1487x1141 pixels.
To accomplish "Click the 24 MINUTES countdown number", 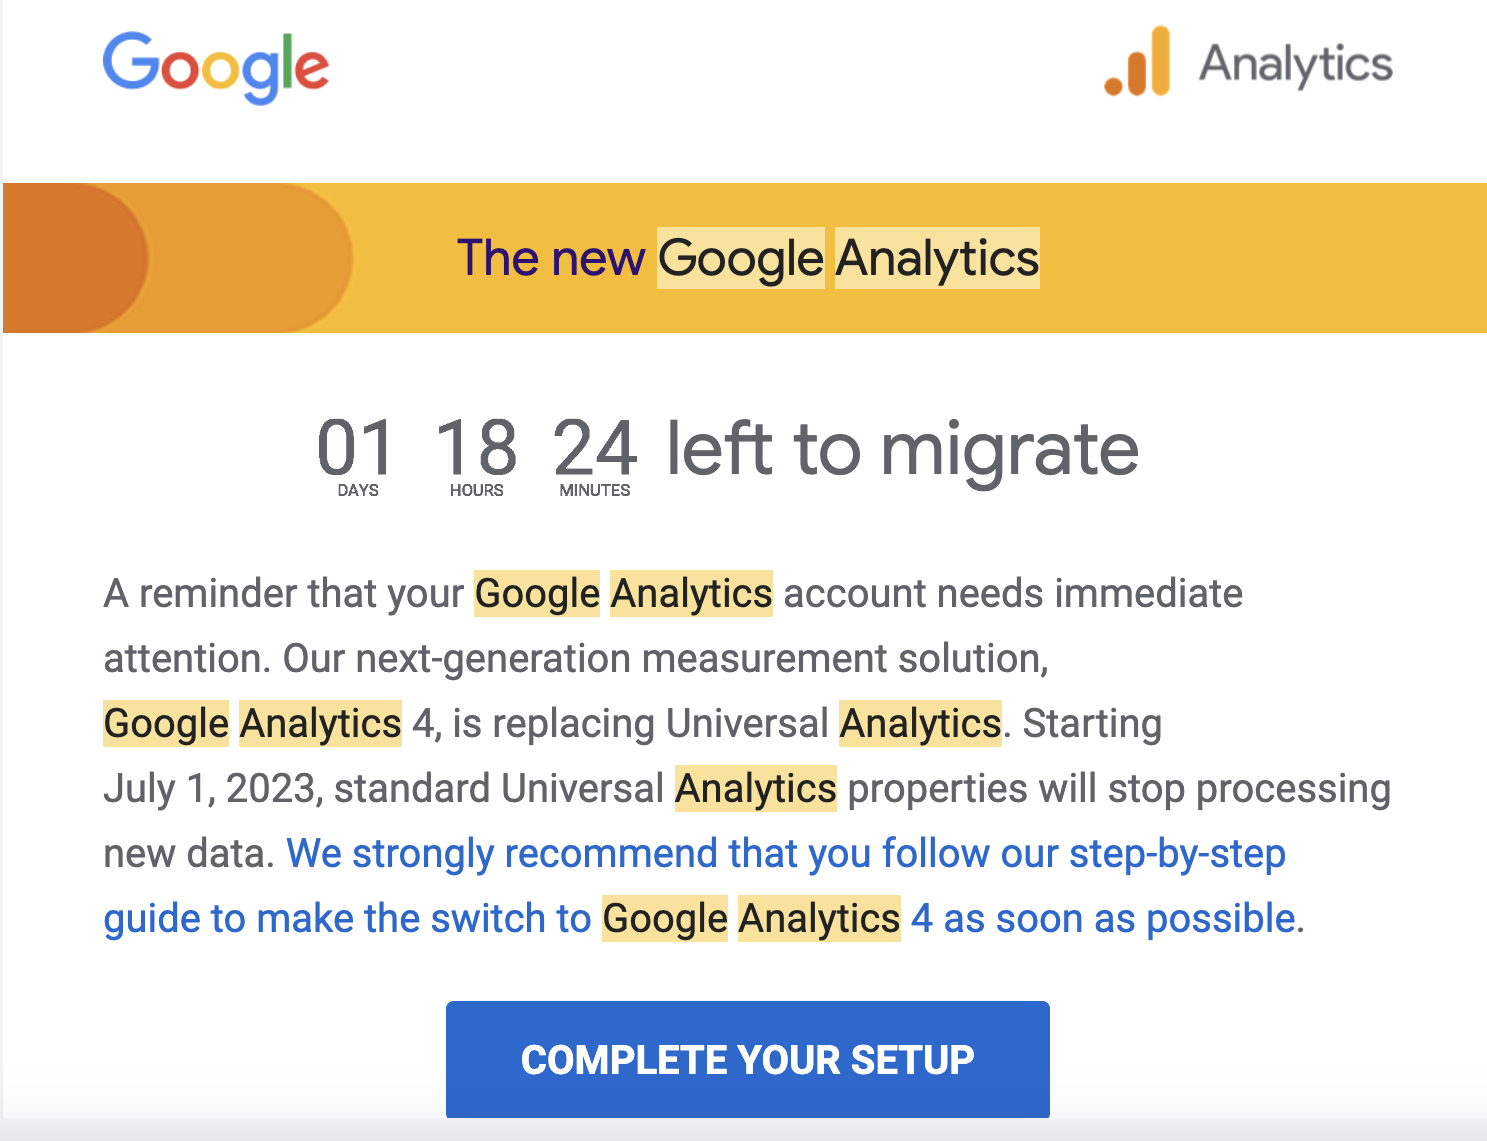I will click(595, 448).
